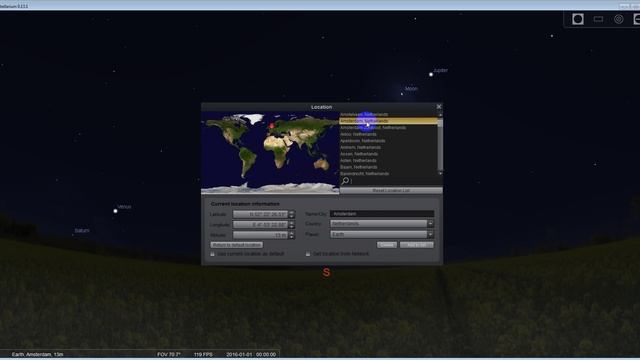The width and height of the screenshot is (640, 360).
Task: Select Apeldoorn, Netherlands in the list
Action: [x=362, y=141]
